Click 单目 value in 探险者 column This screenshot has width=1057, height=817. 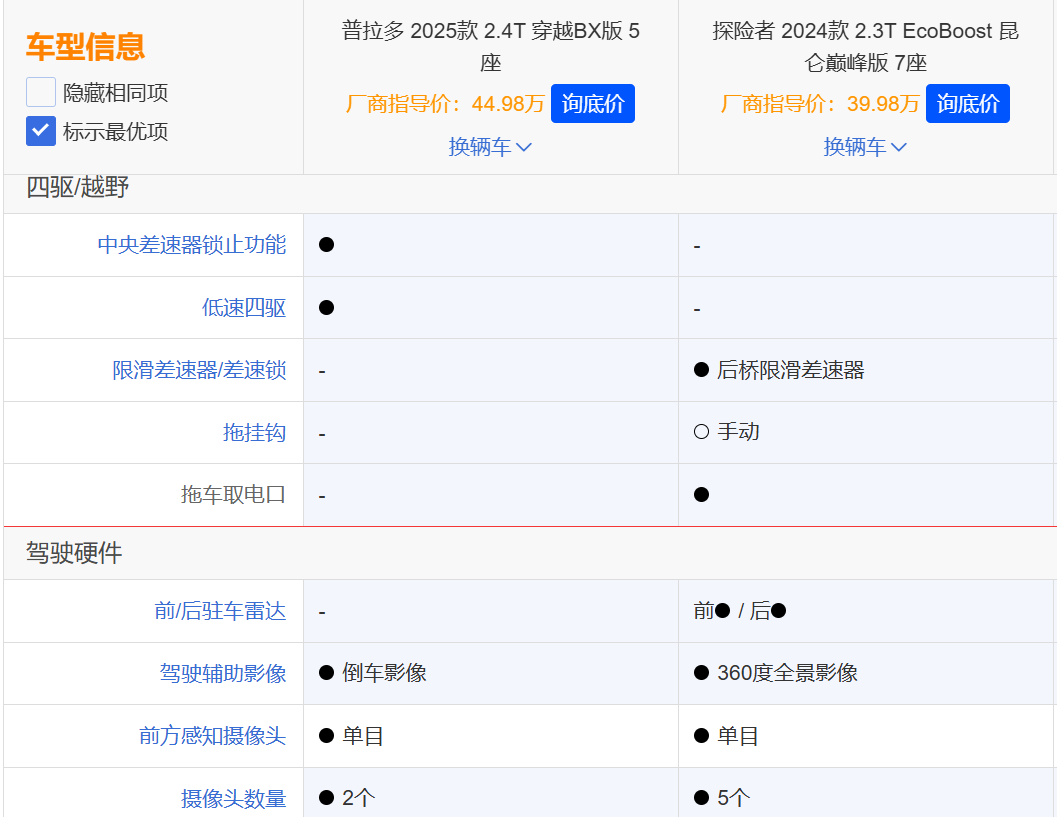737,735
